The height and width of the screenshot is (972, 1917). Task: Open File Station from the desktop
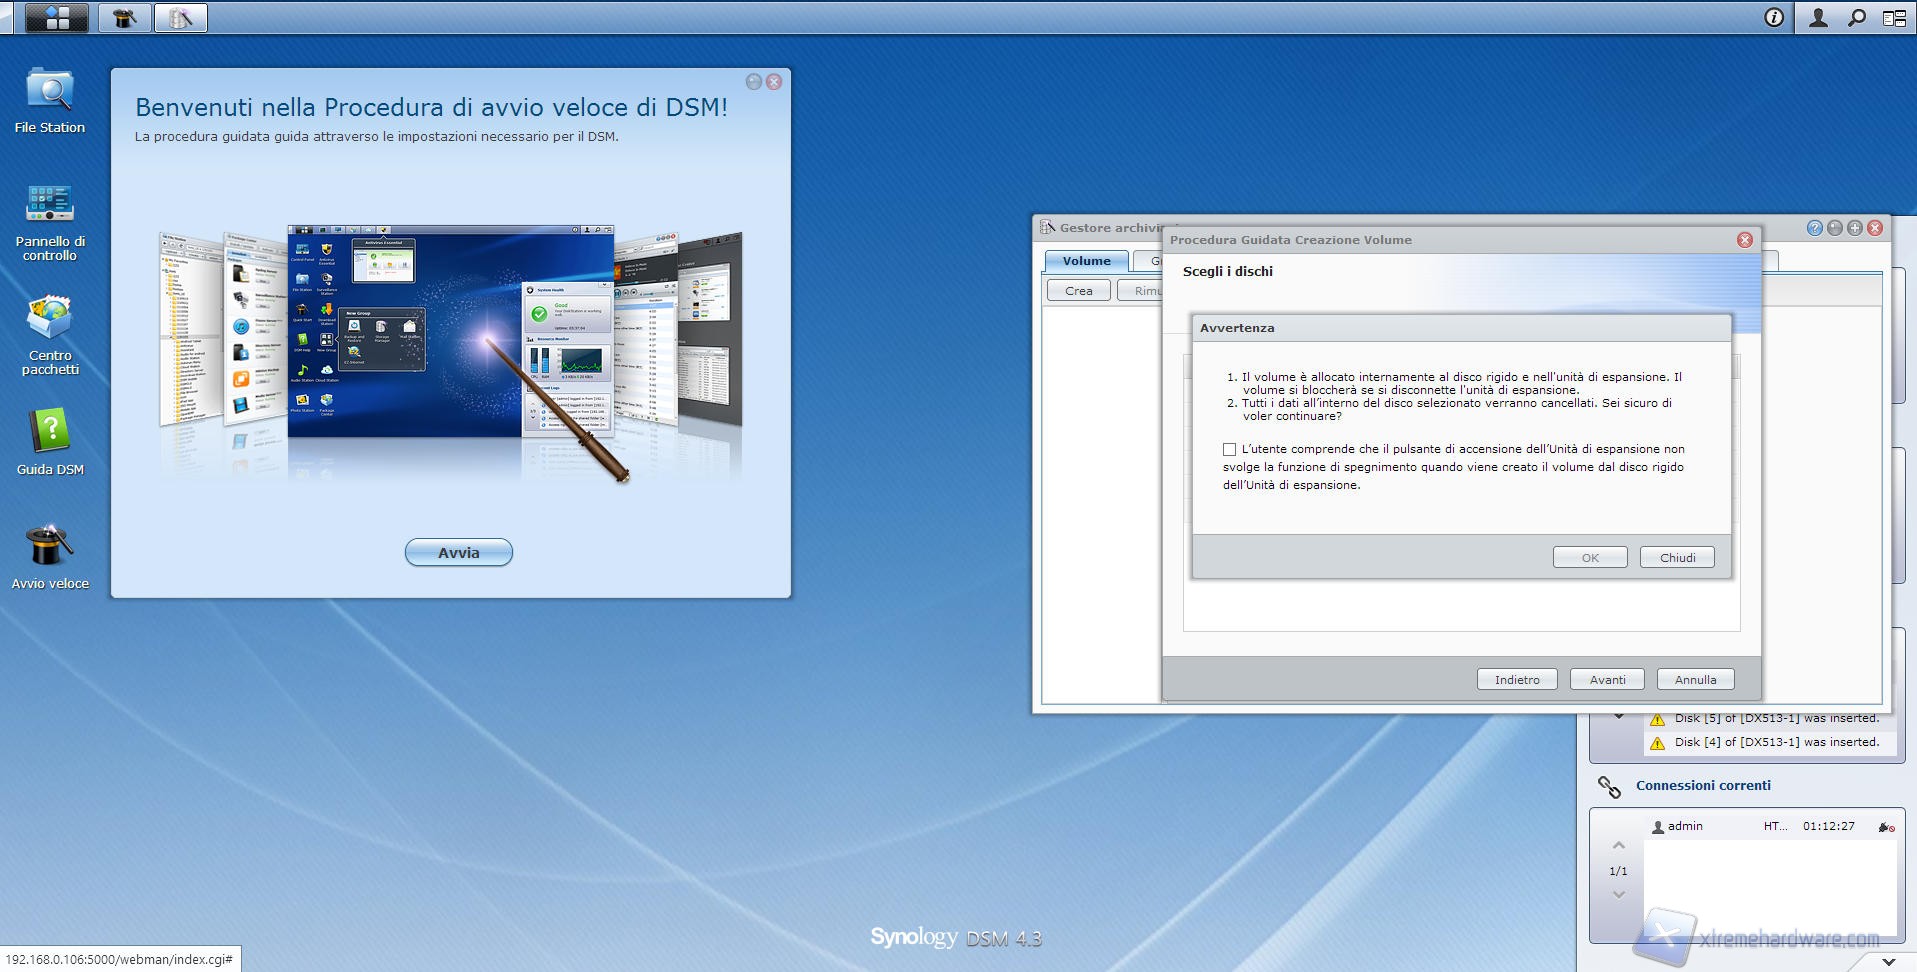click(x=49, y=91)
